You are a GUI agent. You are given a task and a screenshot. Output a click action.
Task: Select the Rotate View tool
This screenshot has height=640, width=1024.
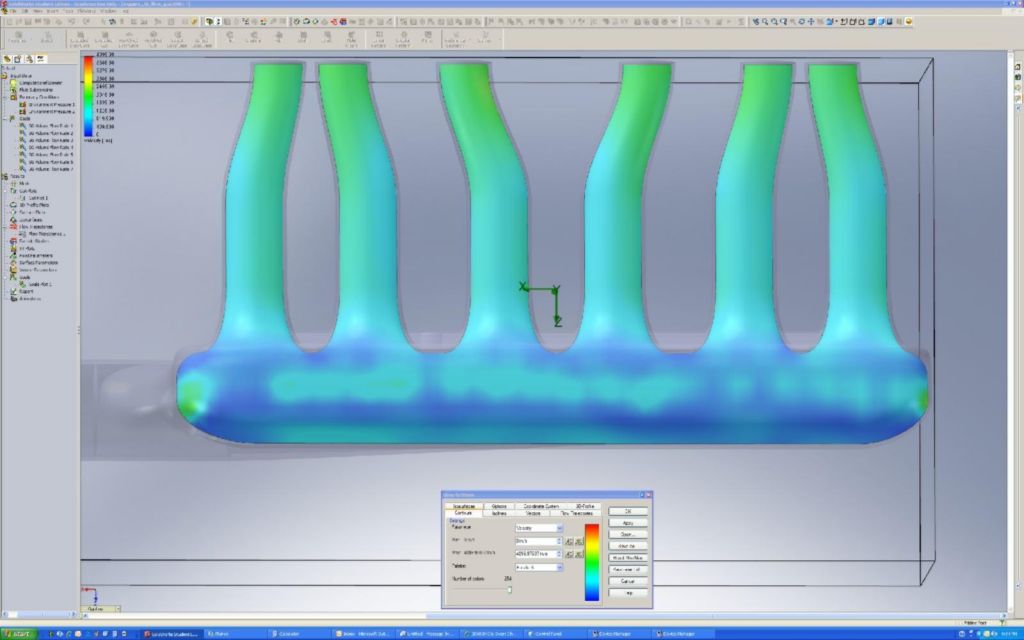click(x=804, y=21)
